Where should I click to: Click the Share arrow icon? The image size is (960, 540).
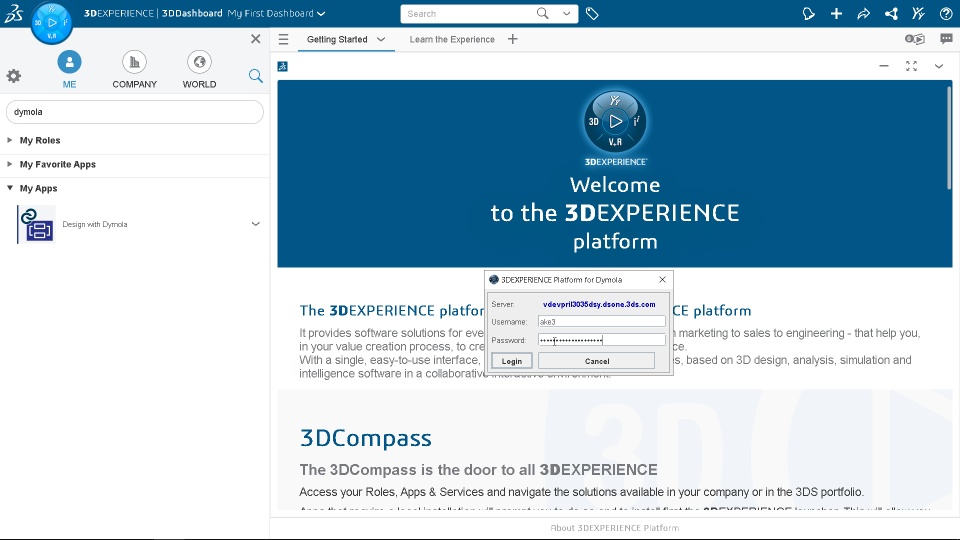coord(863,13)
